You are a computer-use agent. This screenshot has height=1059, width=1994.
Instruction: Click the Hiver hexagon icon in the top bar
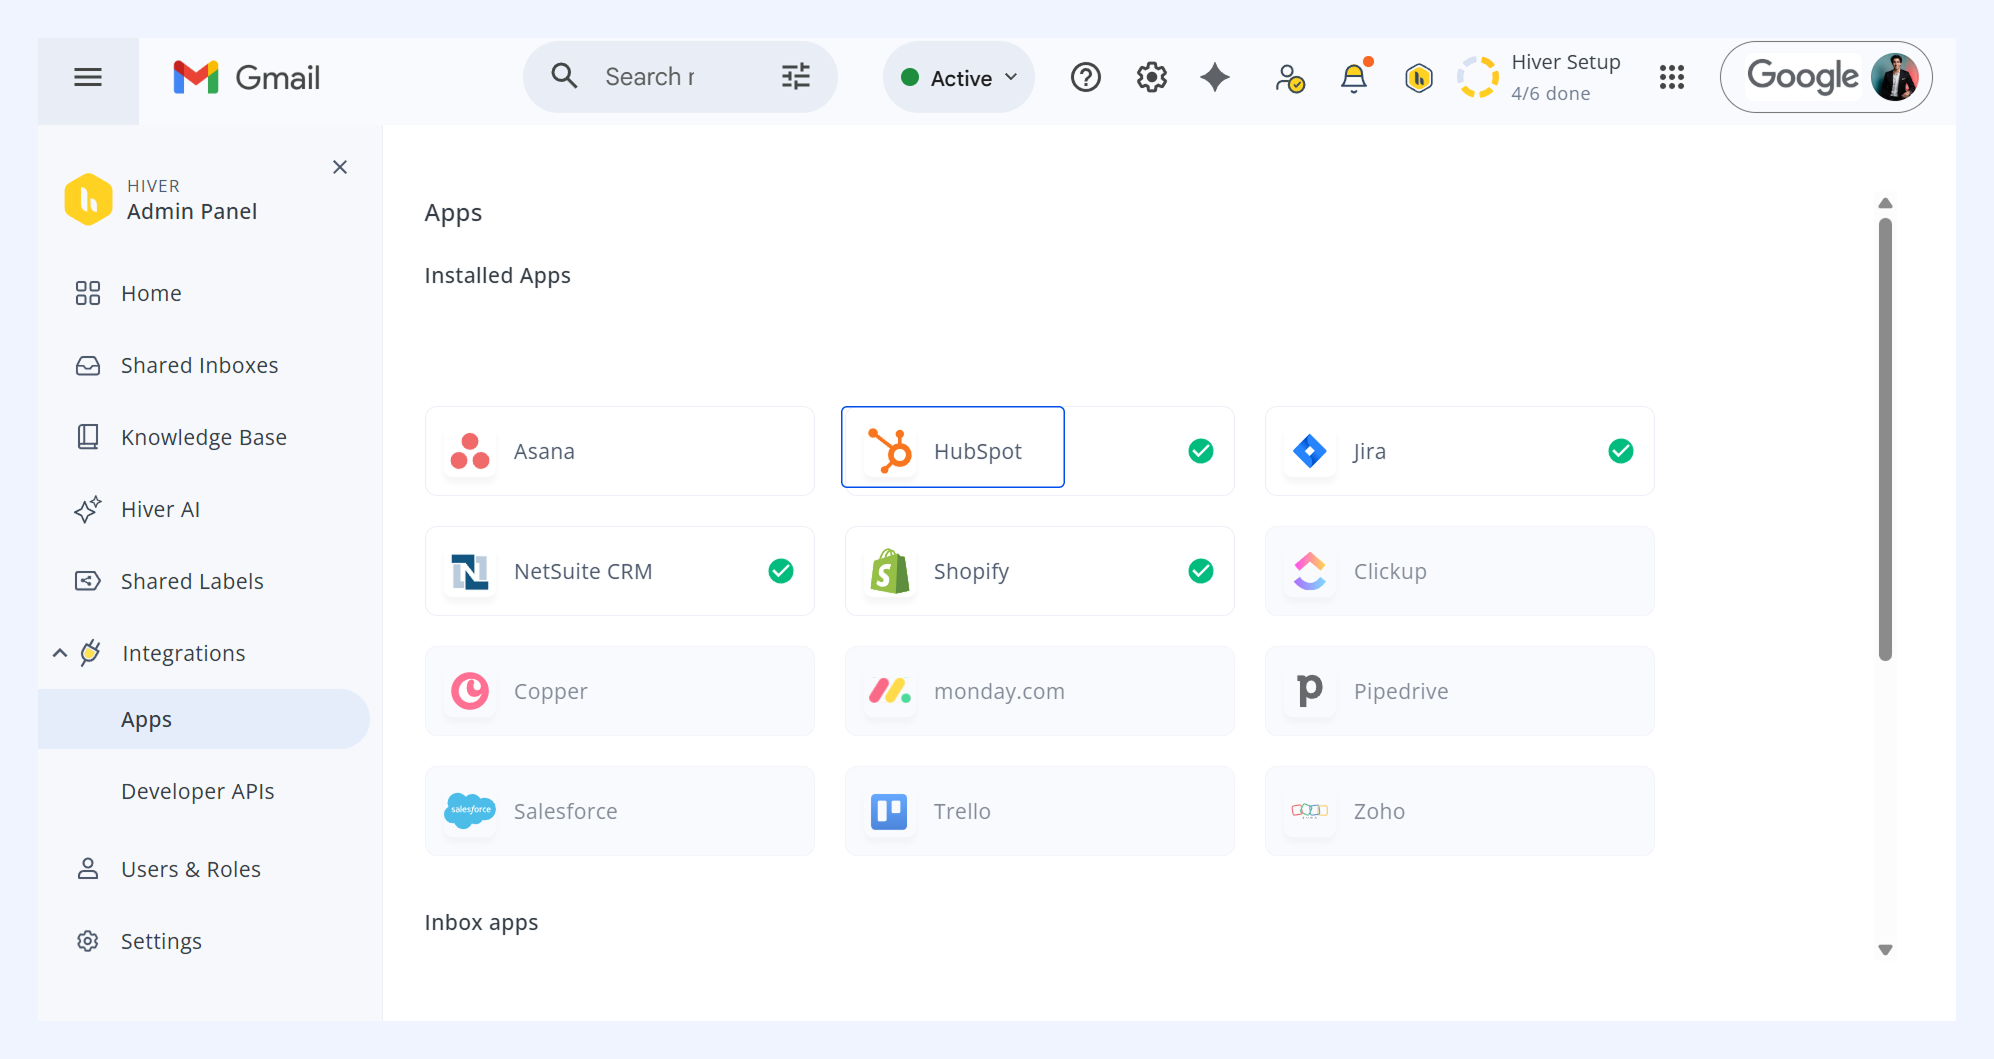click(1419, 77)
